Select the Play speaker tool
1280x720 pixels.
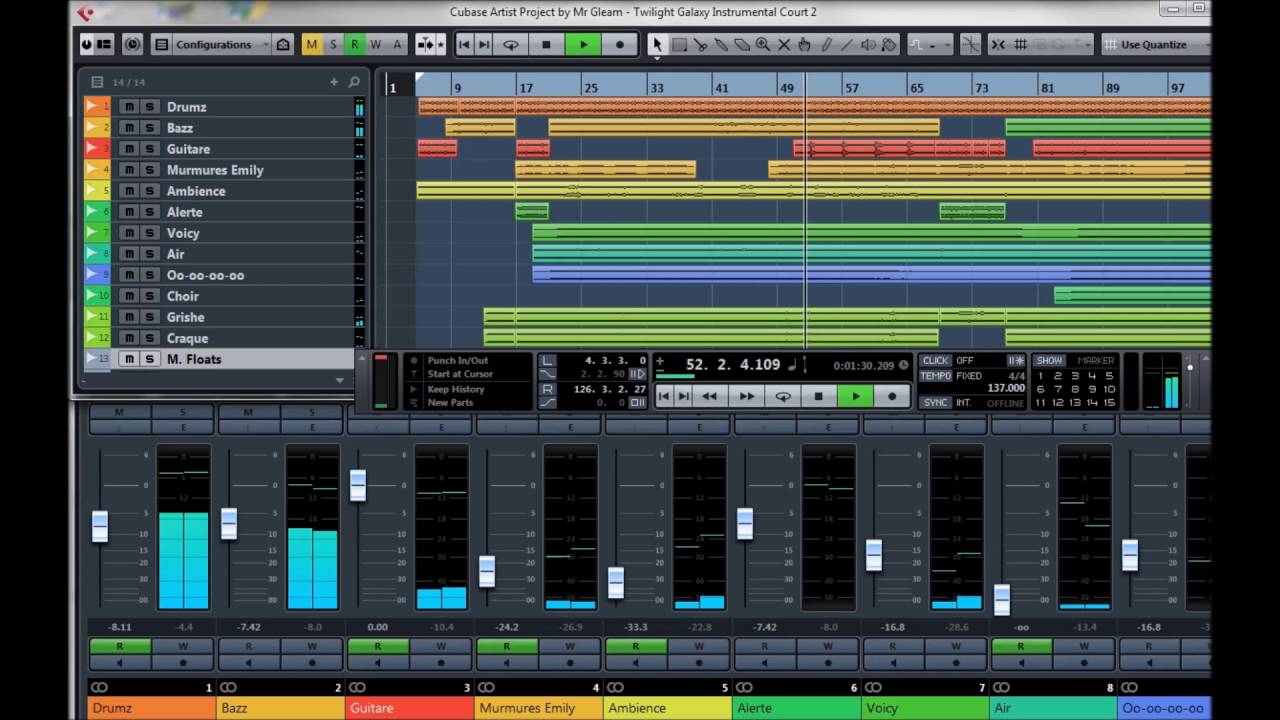coord(868,44)
